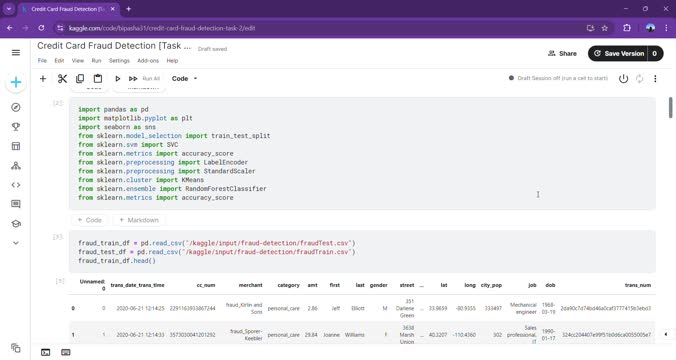Open the three-dot more options menu
This screenshot has height=360, width=676.
tap(655, 78)
